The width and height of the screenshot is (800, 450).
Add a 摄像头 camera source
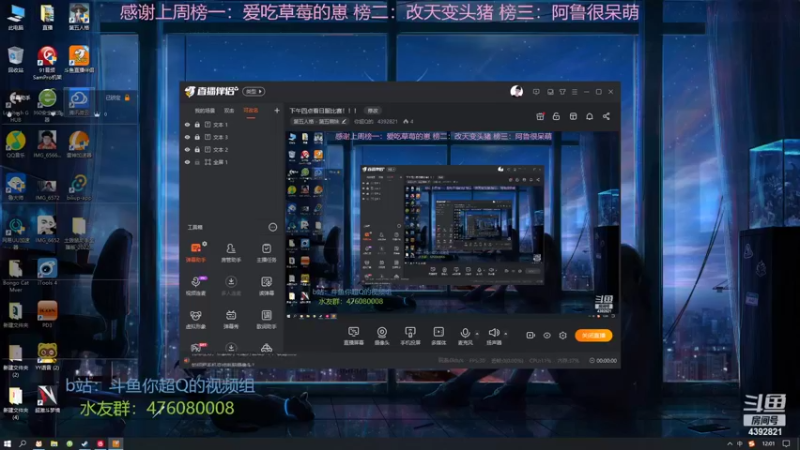pos(382,336)
